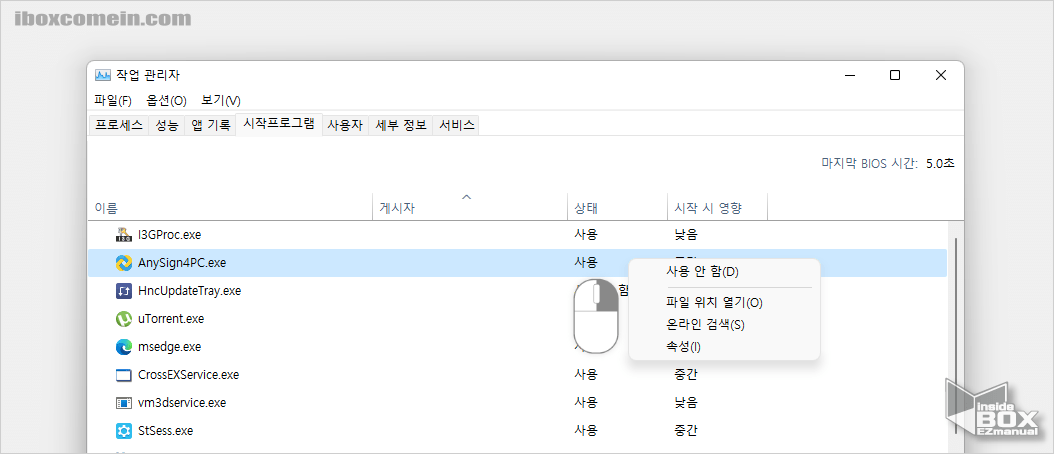
Task: Switch to the 앱 기록 tab
Action: (x=210, y=125)
